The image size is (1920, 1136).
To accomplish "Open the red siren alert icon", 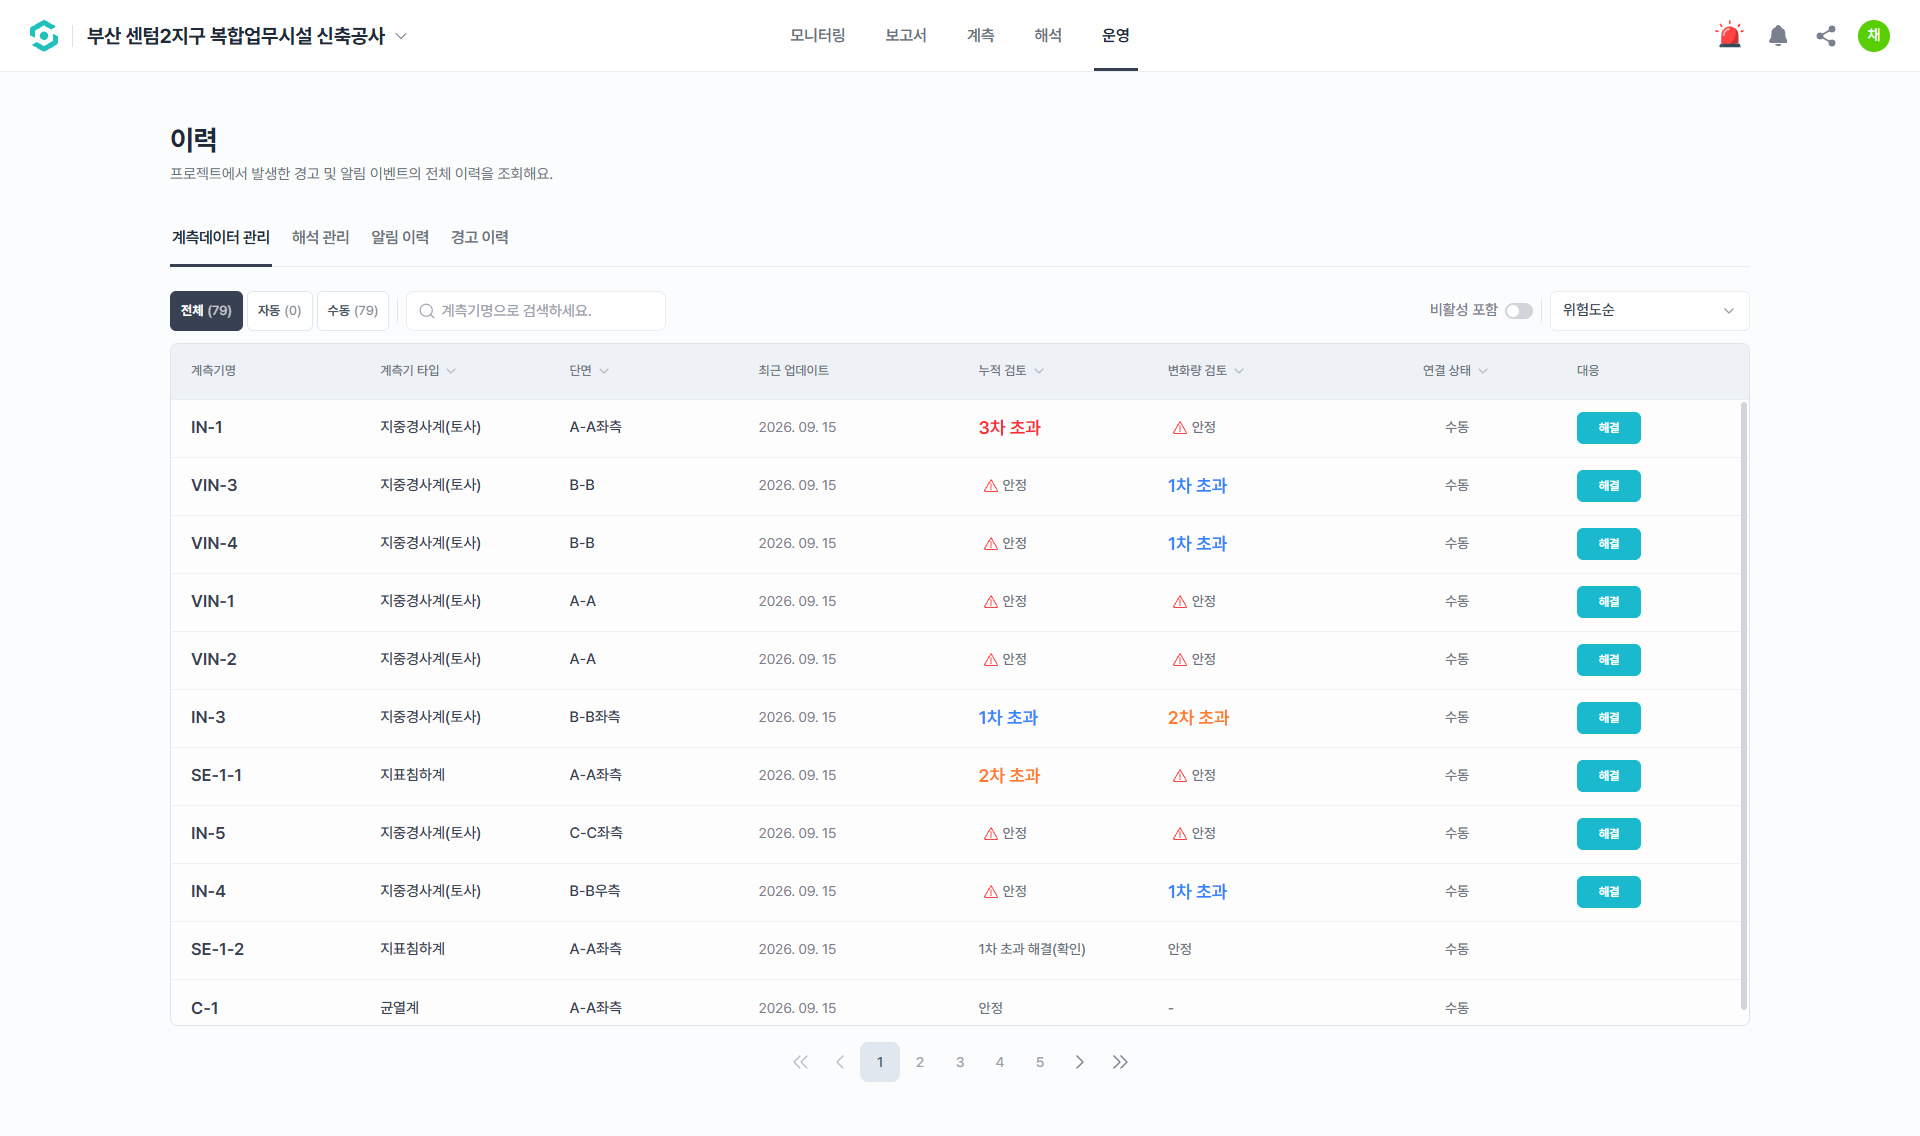I will [1729, 36].
